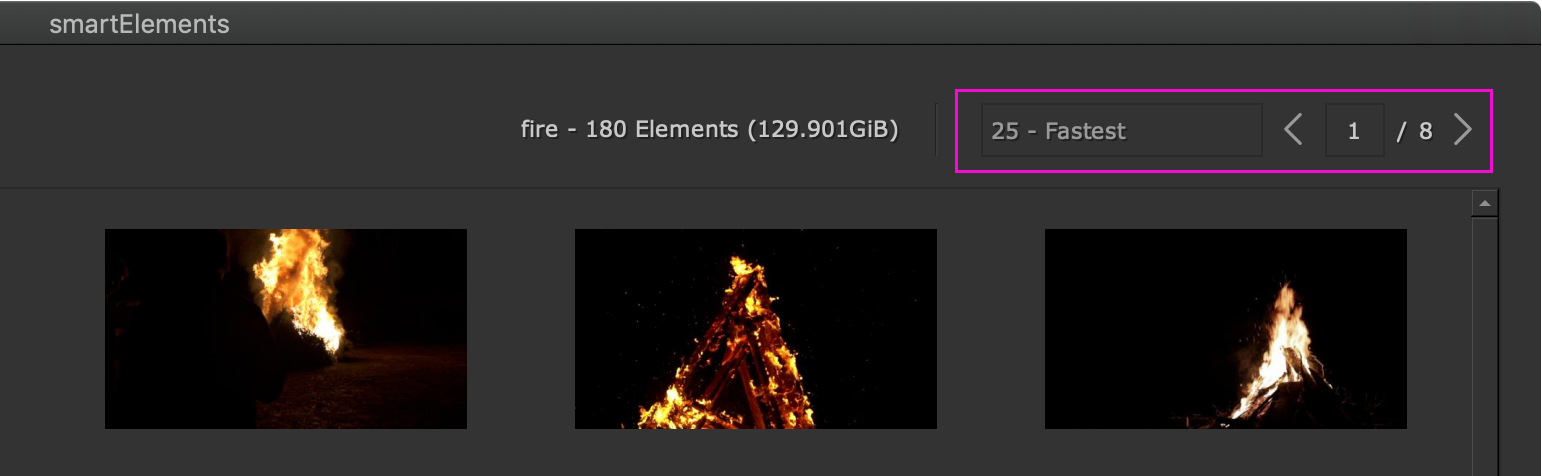Click the vertical divider left of the dropdown

pos(935,130)
